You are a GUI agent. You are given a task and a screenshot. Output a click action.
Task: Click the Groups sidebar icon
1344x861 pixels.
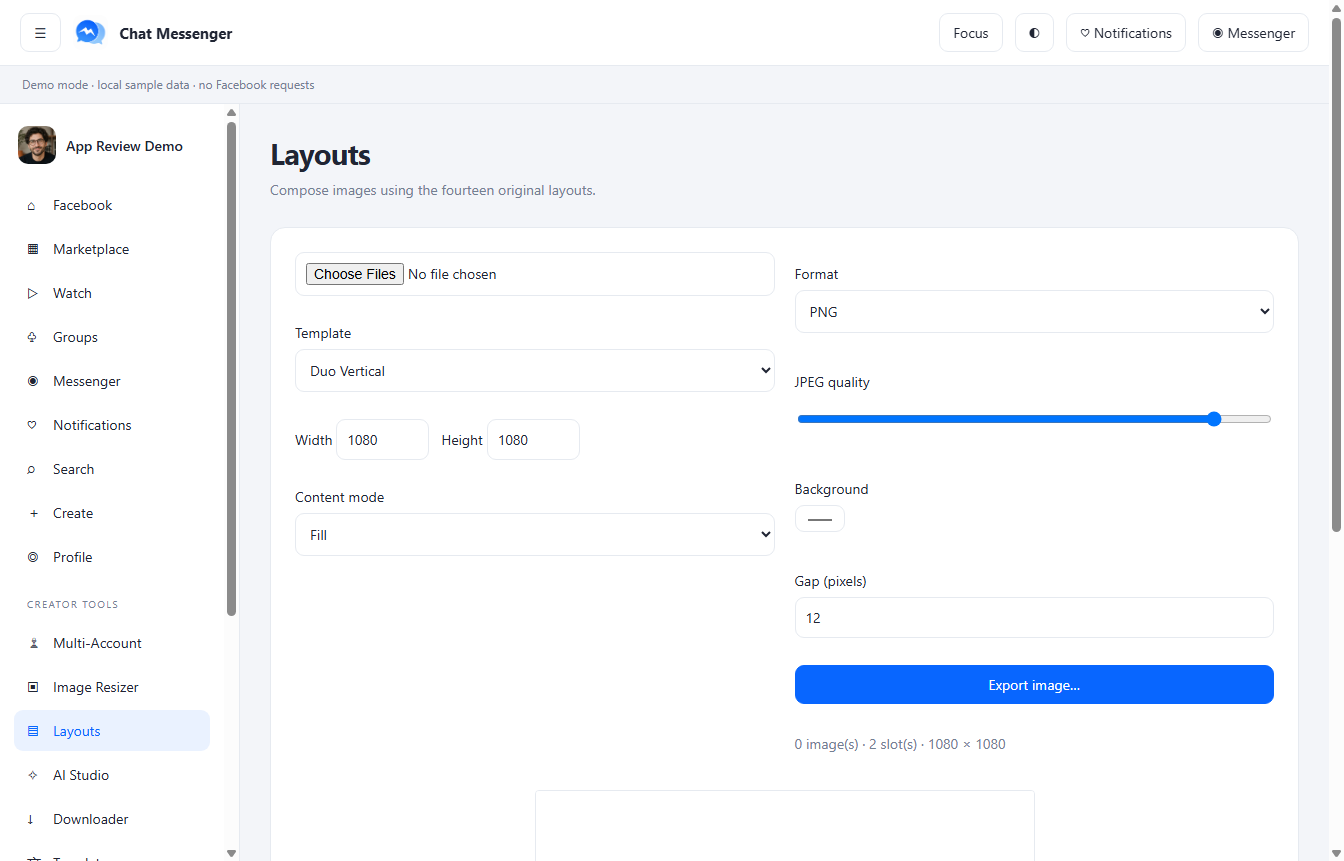tap(32, 337)
